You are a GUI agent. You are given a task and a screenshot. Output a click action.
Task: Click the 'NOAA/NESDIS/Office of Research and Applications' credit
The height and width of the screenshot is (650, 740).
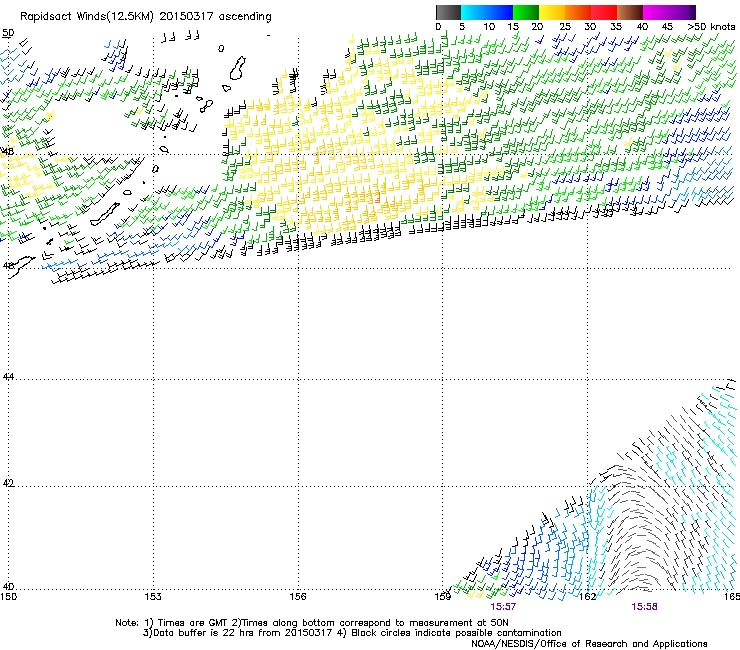pos(589,644)
